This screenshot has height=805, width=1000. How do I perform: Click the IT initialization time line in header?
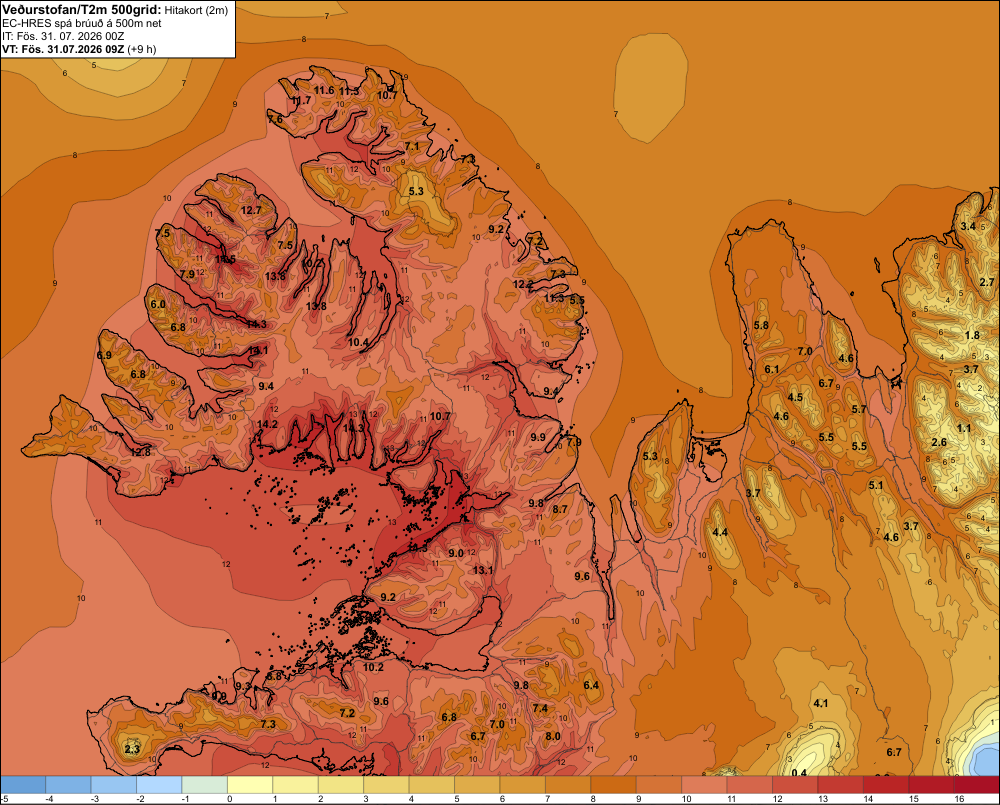63,36
